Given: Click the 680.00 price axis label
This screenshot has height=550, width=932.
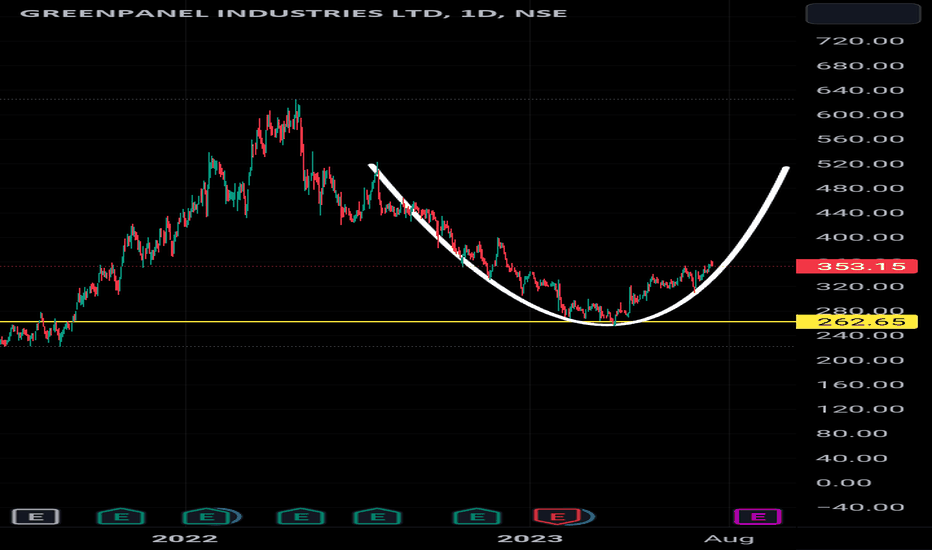Looking at the screenshot, I should coord(860,65).
